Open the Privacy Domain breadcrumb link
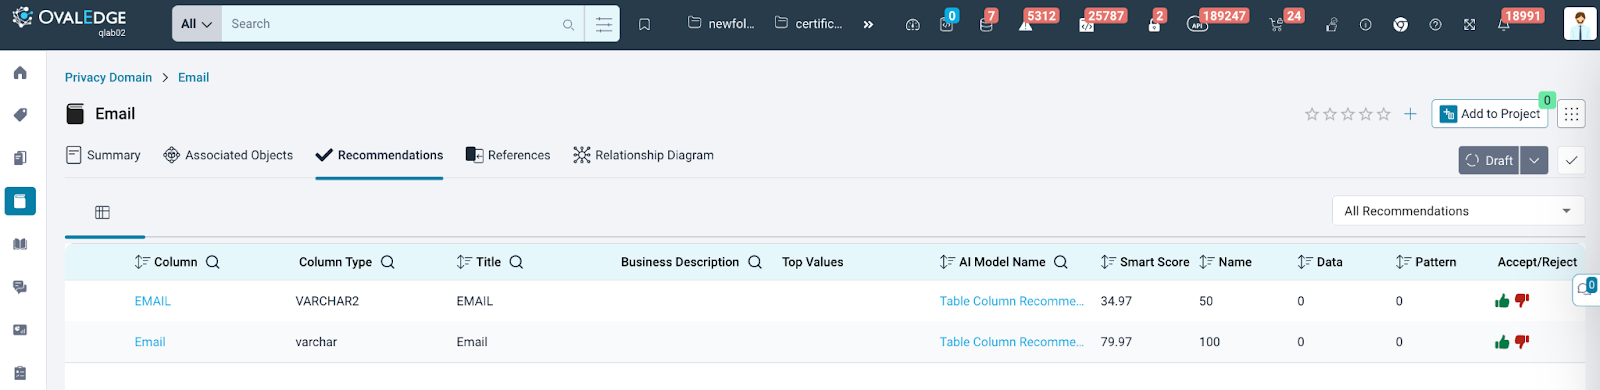The height and width of the screenshot is (390, 1600). pyautogui.click(x=108, y=77)
